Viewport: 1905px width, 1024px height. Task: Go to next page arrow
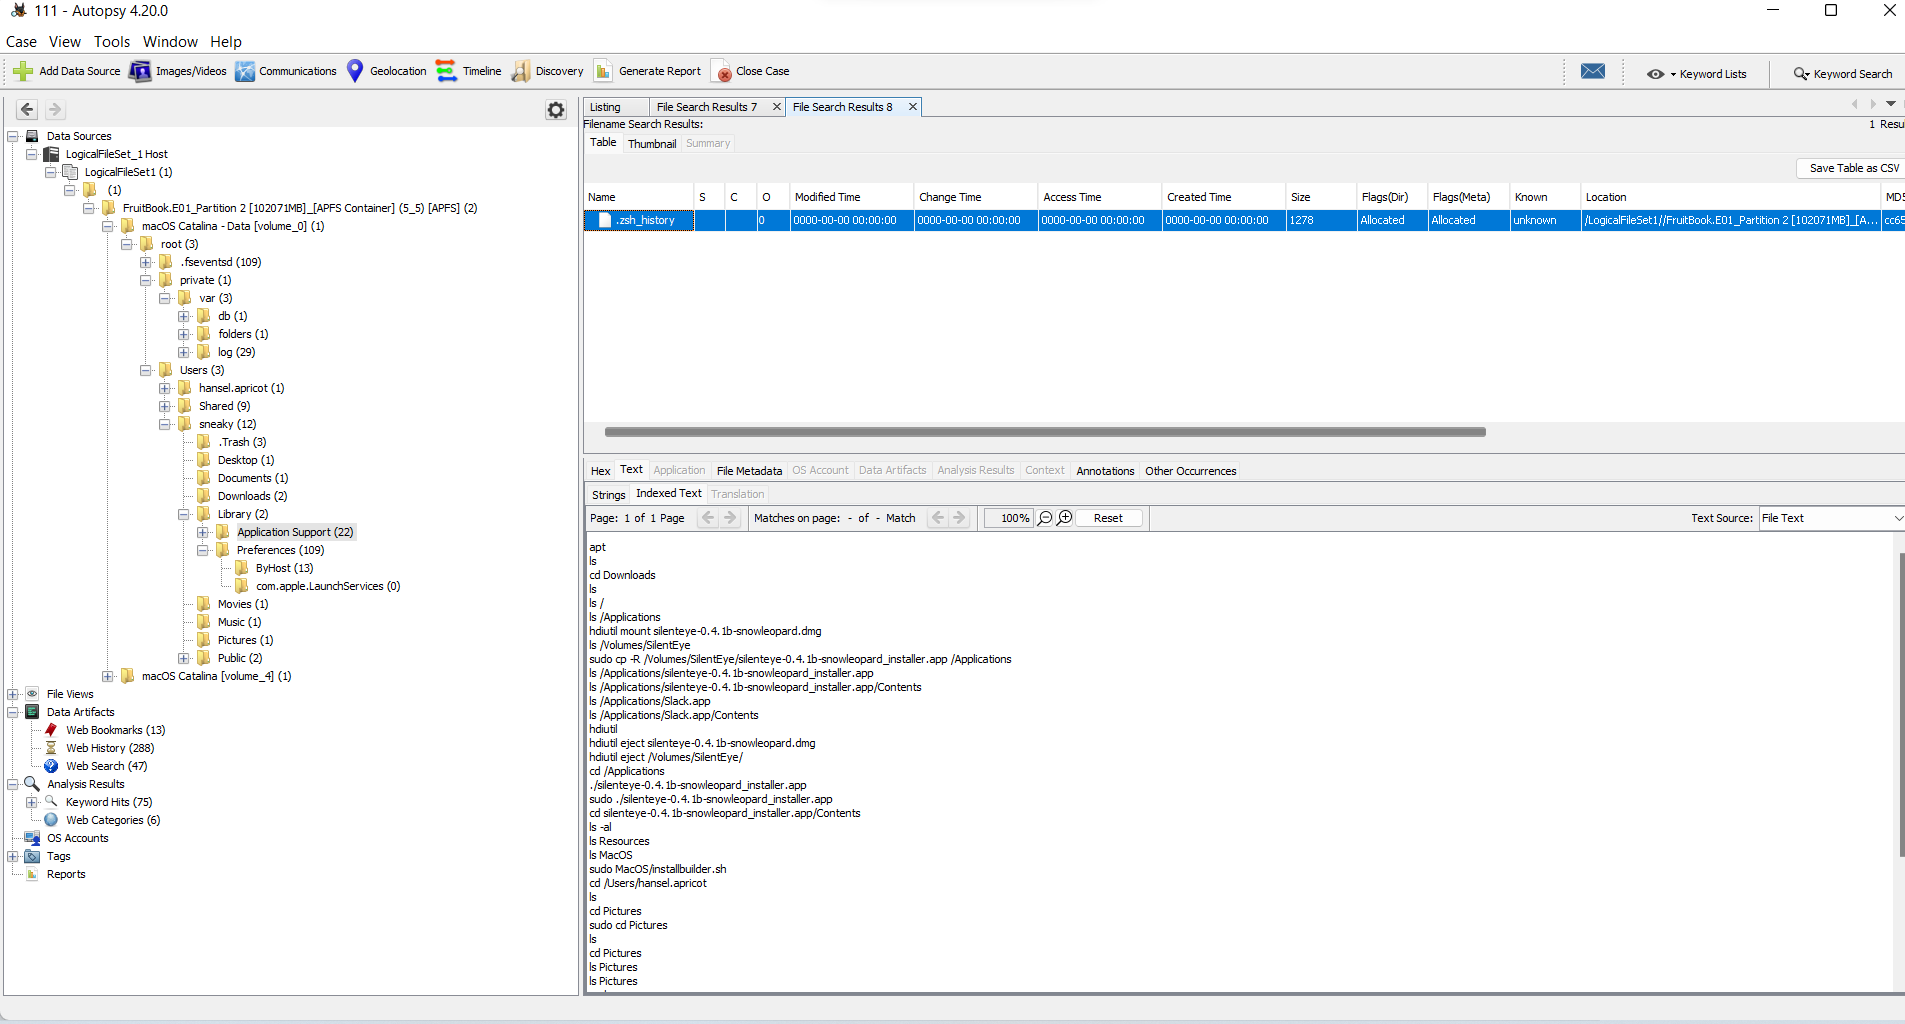(x=730, y=518)
